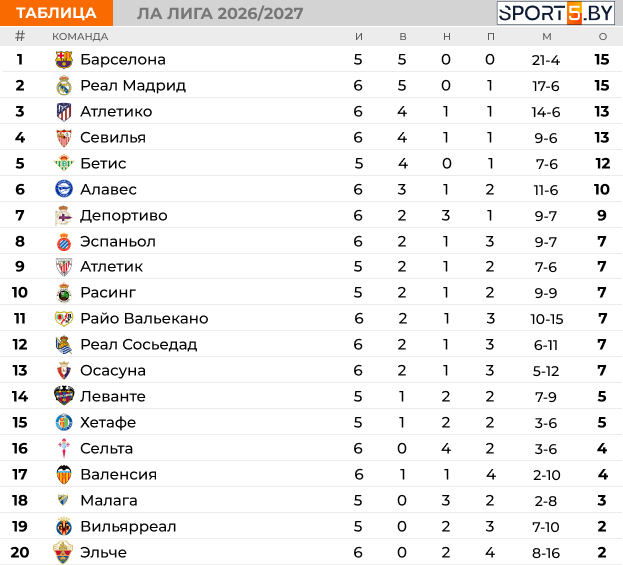Open the SPORT5.BY logo link
This screenshot has width=623, height=565.
click(x=556, y=13)
